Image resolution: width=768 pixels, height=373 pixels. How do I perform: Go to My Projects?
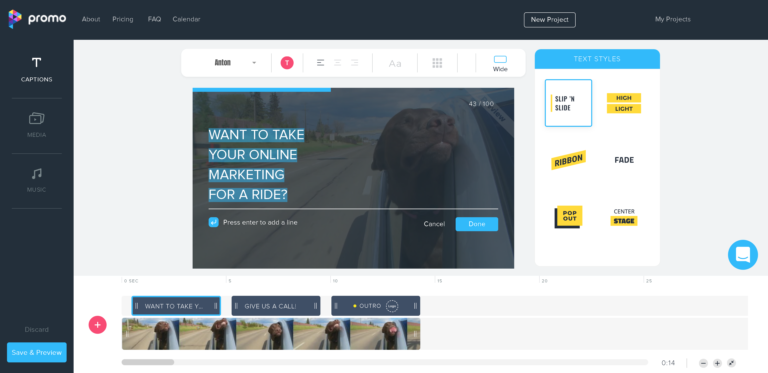point(672,19)
